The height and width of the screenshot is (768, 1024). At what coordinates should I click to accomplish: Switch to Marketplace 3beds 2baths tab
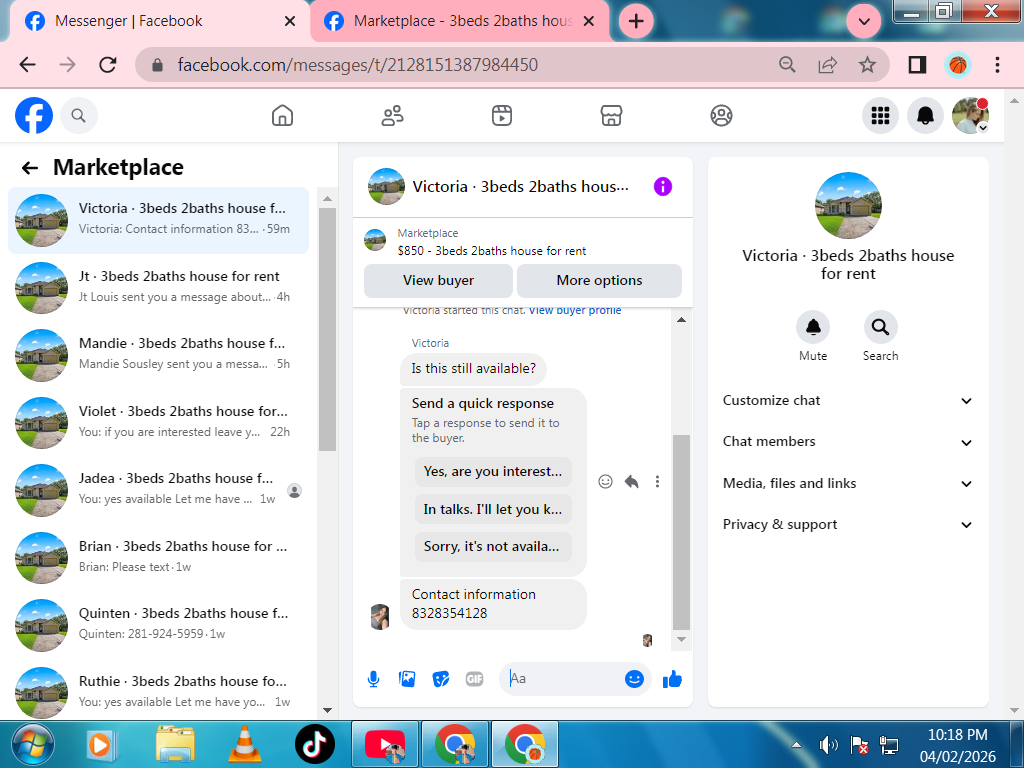[x=458, y=22]
